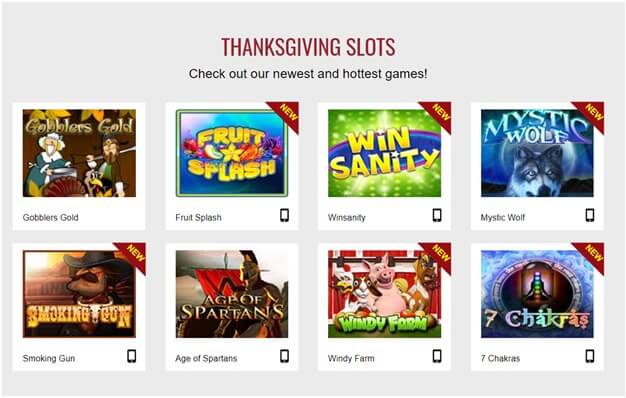Choose the Age of Spartans game image
This screenshot has height=398, width=626.
232,294
